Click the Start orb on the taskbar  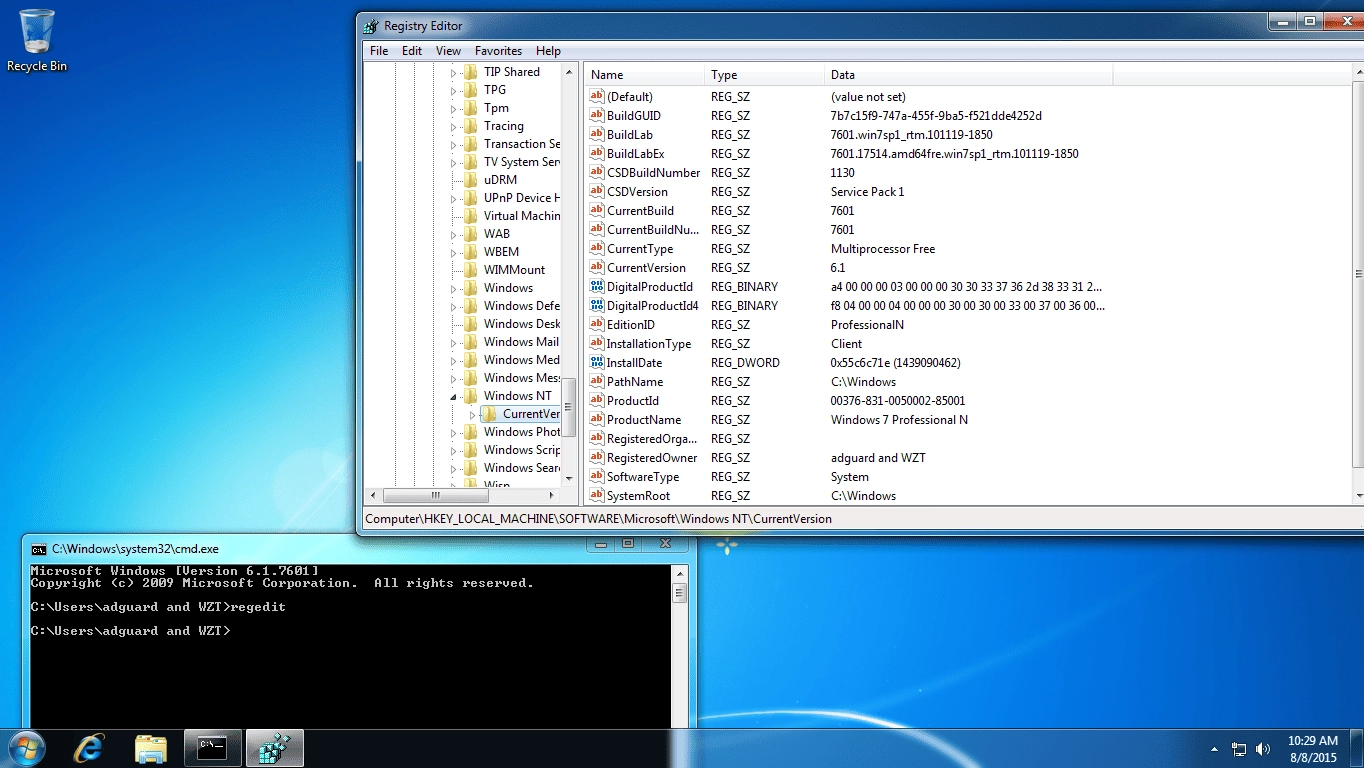27,748
